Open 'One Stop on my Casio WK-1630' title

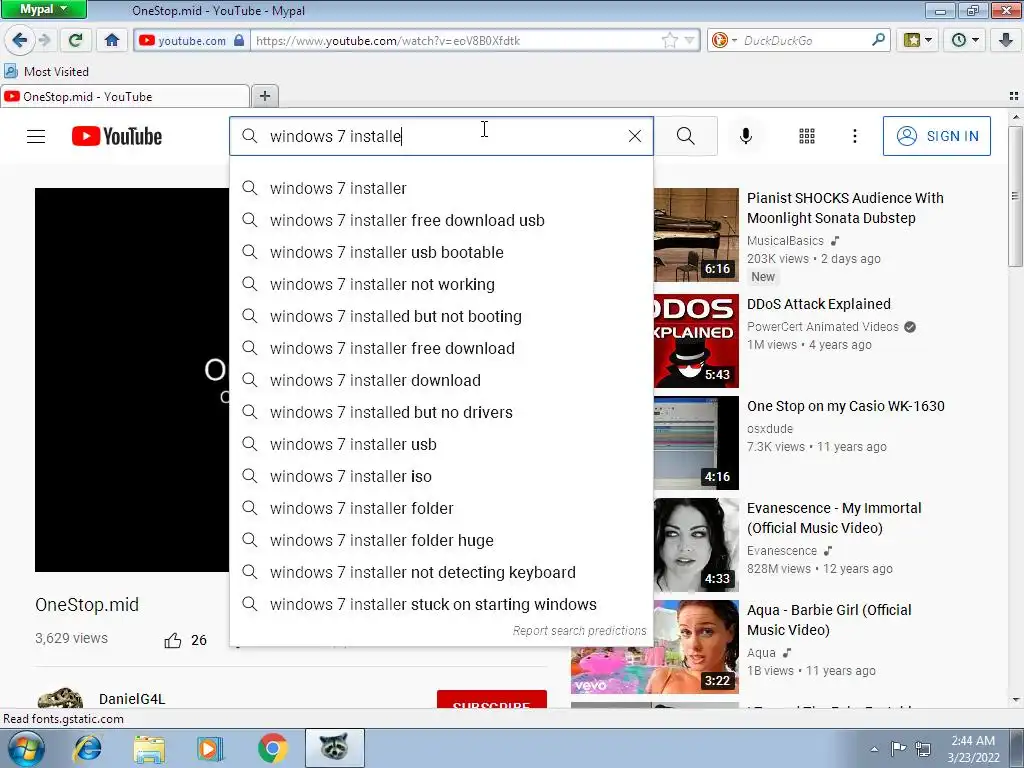pyautogui.click(x=846, y=406)
